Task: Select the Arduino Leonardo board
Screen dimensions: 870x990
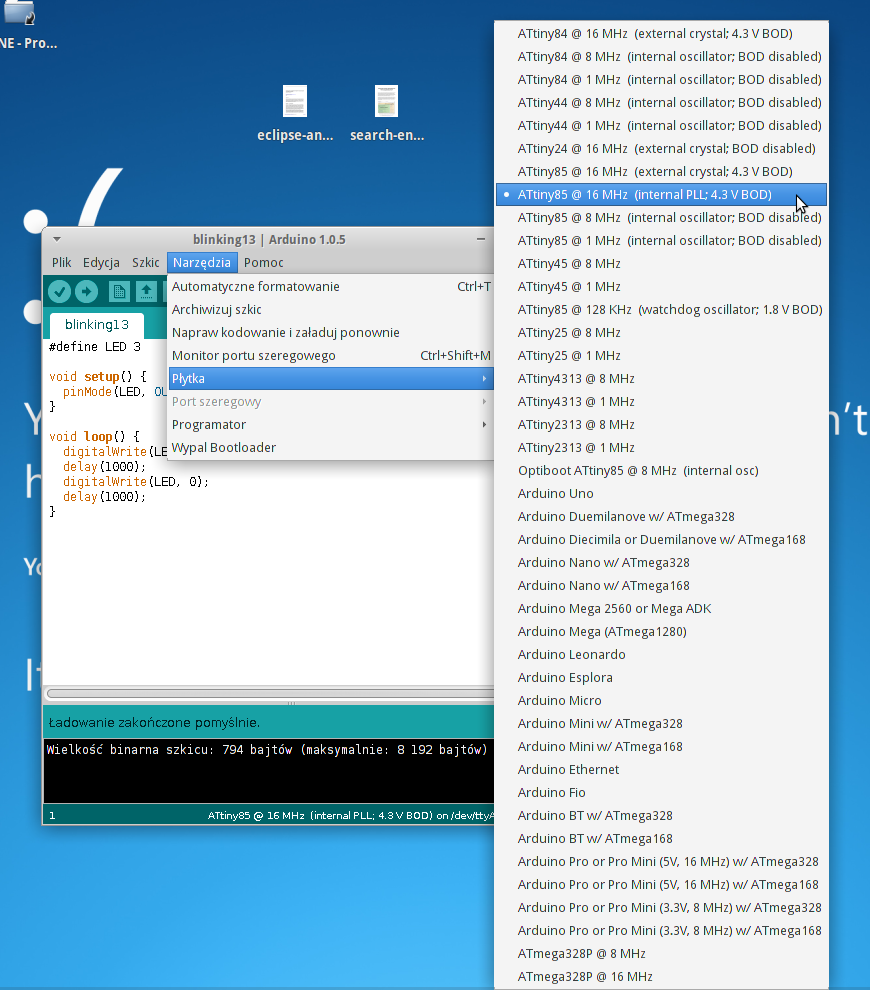Action: coord(662,655)
